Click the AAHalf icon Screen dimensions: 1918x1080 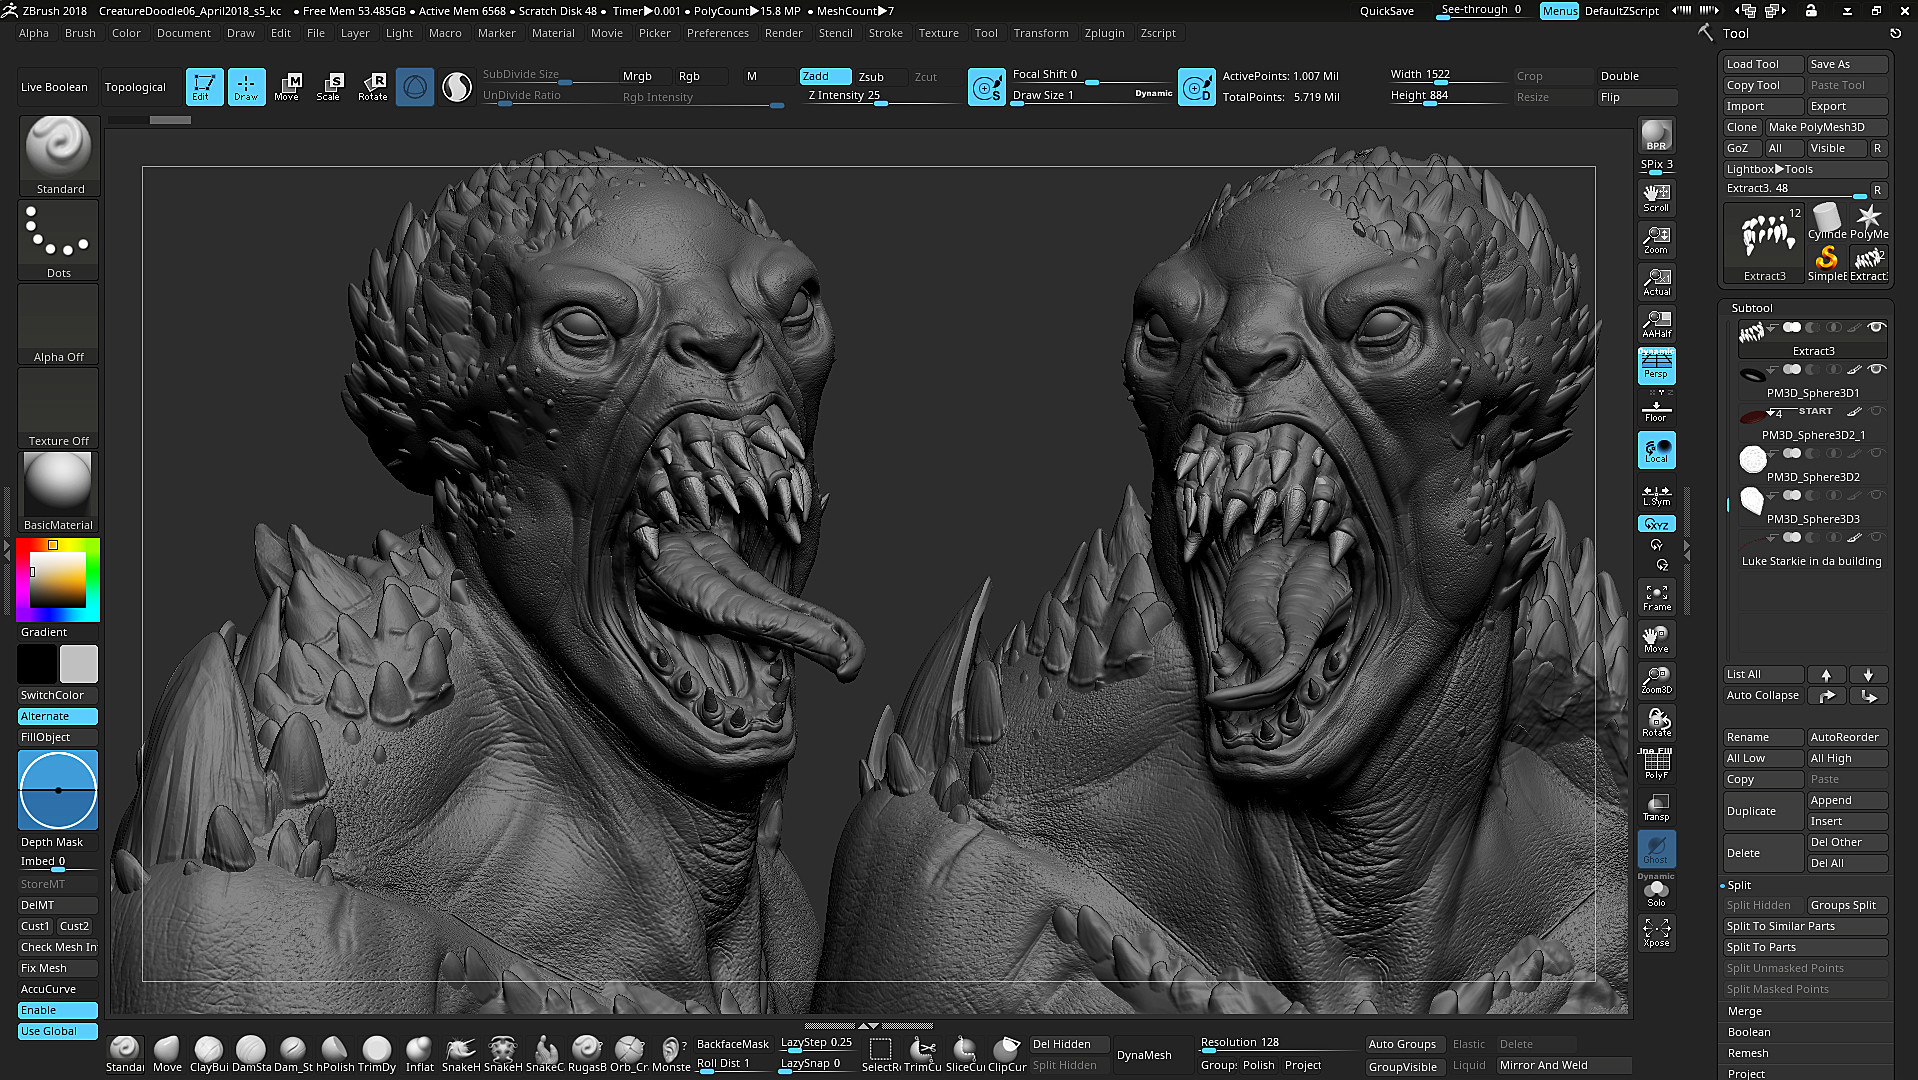pos(1656,323)
